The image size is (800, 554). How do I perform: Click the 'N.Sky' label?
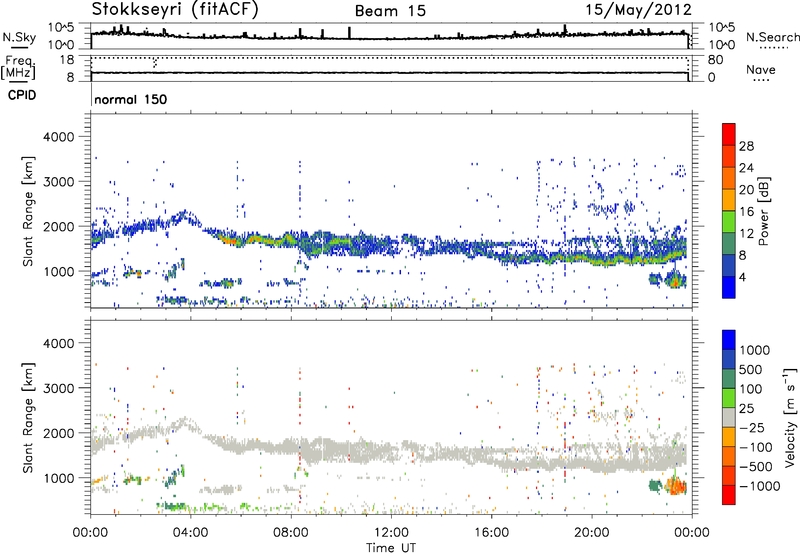19,37
